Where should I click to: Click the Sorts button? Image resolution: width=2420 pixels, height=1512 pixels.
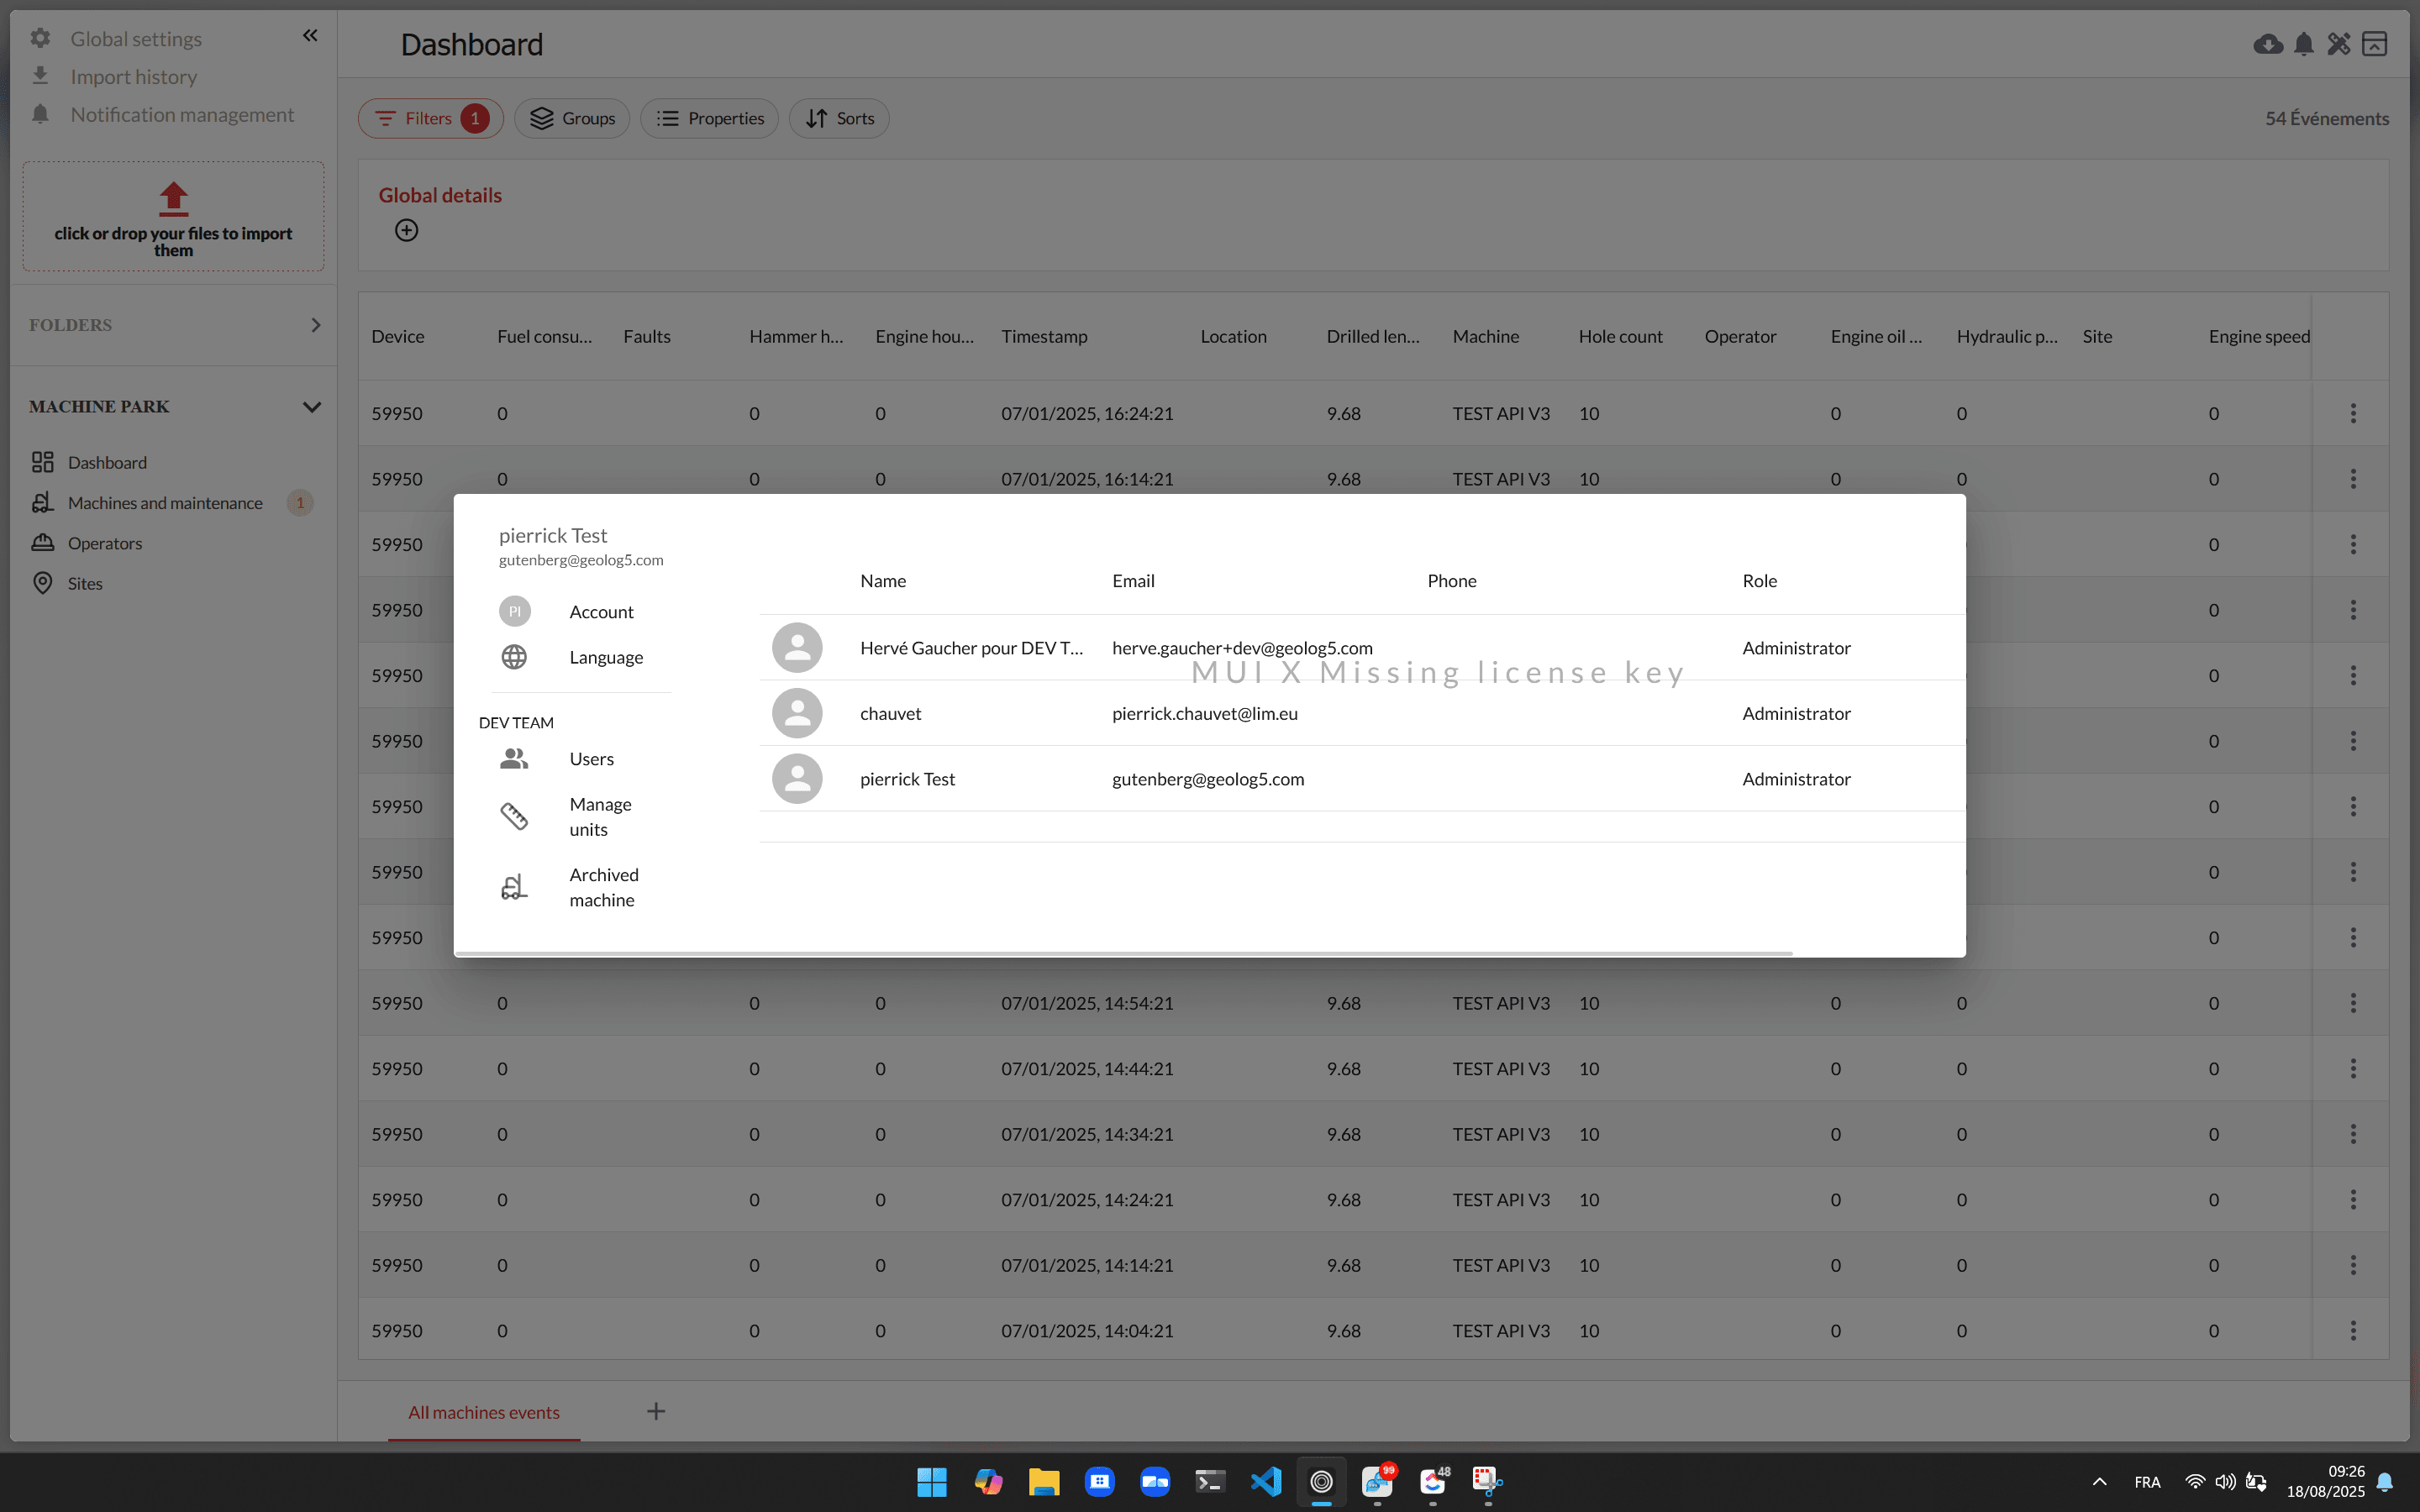pos(839,118)
